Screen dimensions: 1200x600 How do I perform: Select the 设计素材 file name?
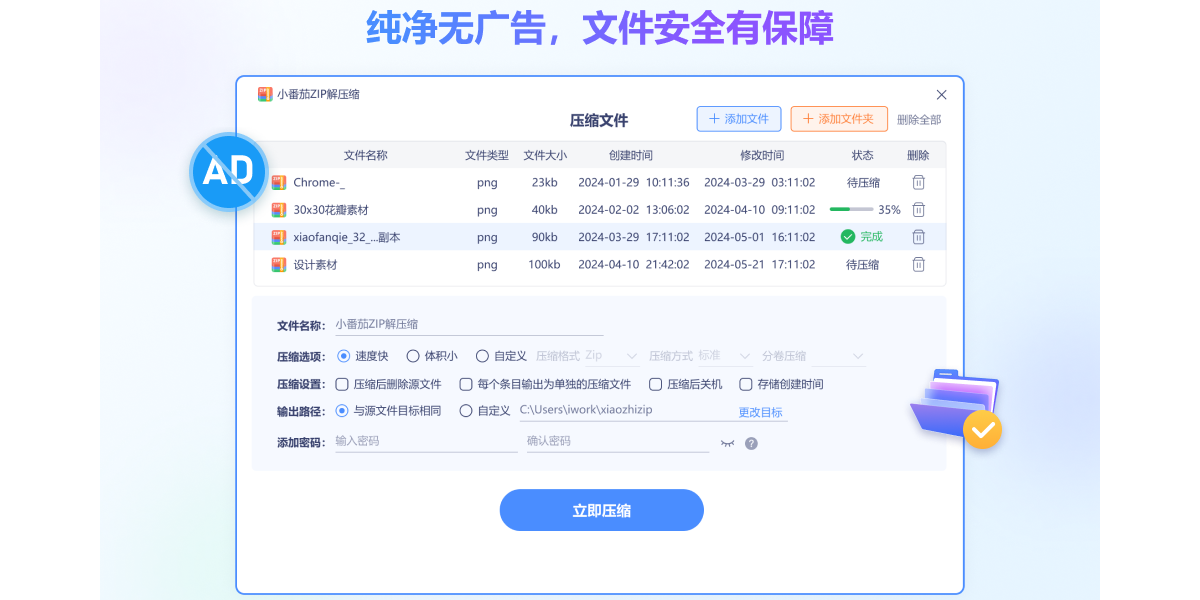pyautogui.click(x=315, y=265)
